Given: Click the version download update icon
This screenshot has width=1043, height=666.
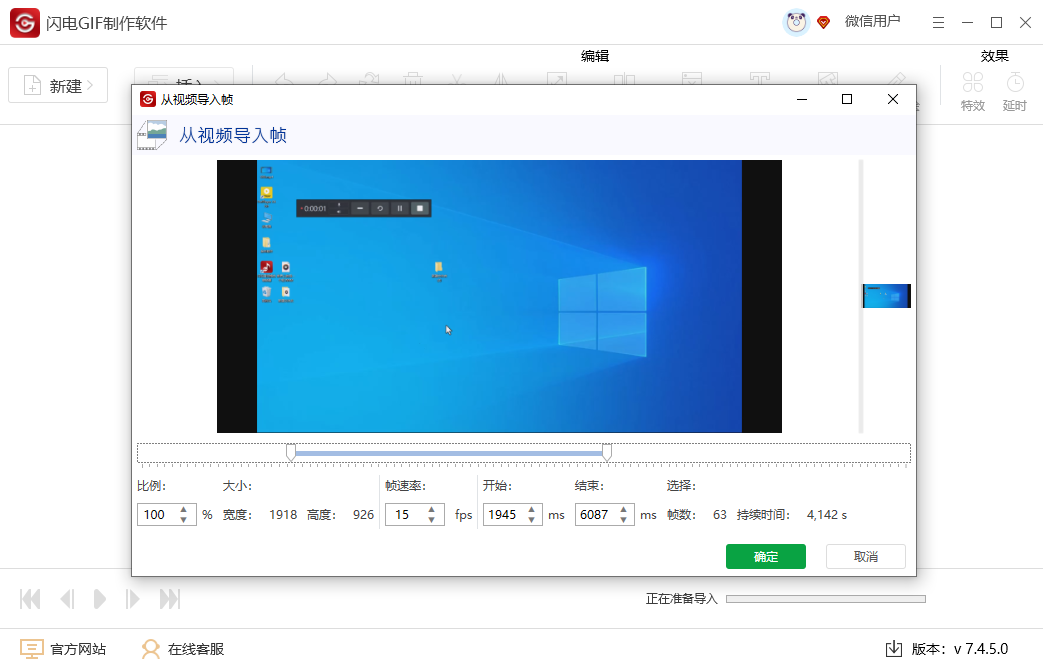Looking at the screenshot, I should 894,649.
